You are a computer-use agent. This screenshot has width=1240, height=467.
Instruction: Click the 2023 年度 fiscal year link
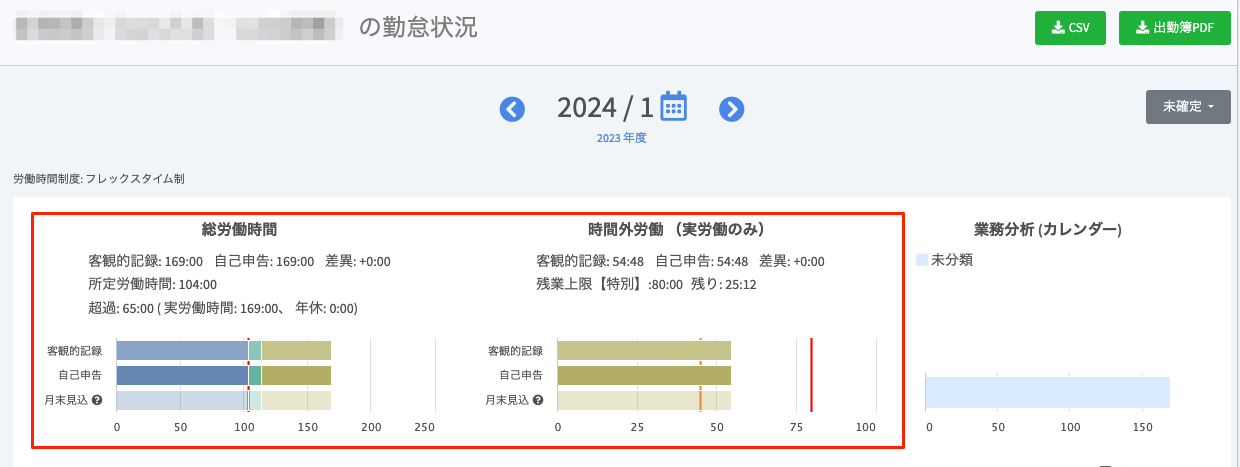tap(621, 138)
